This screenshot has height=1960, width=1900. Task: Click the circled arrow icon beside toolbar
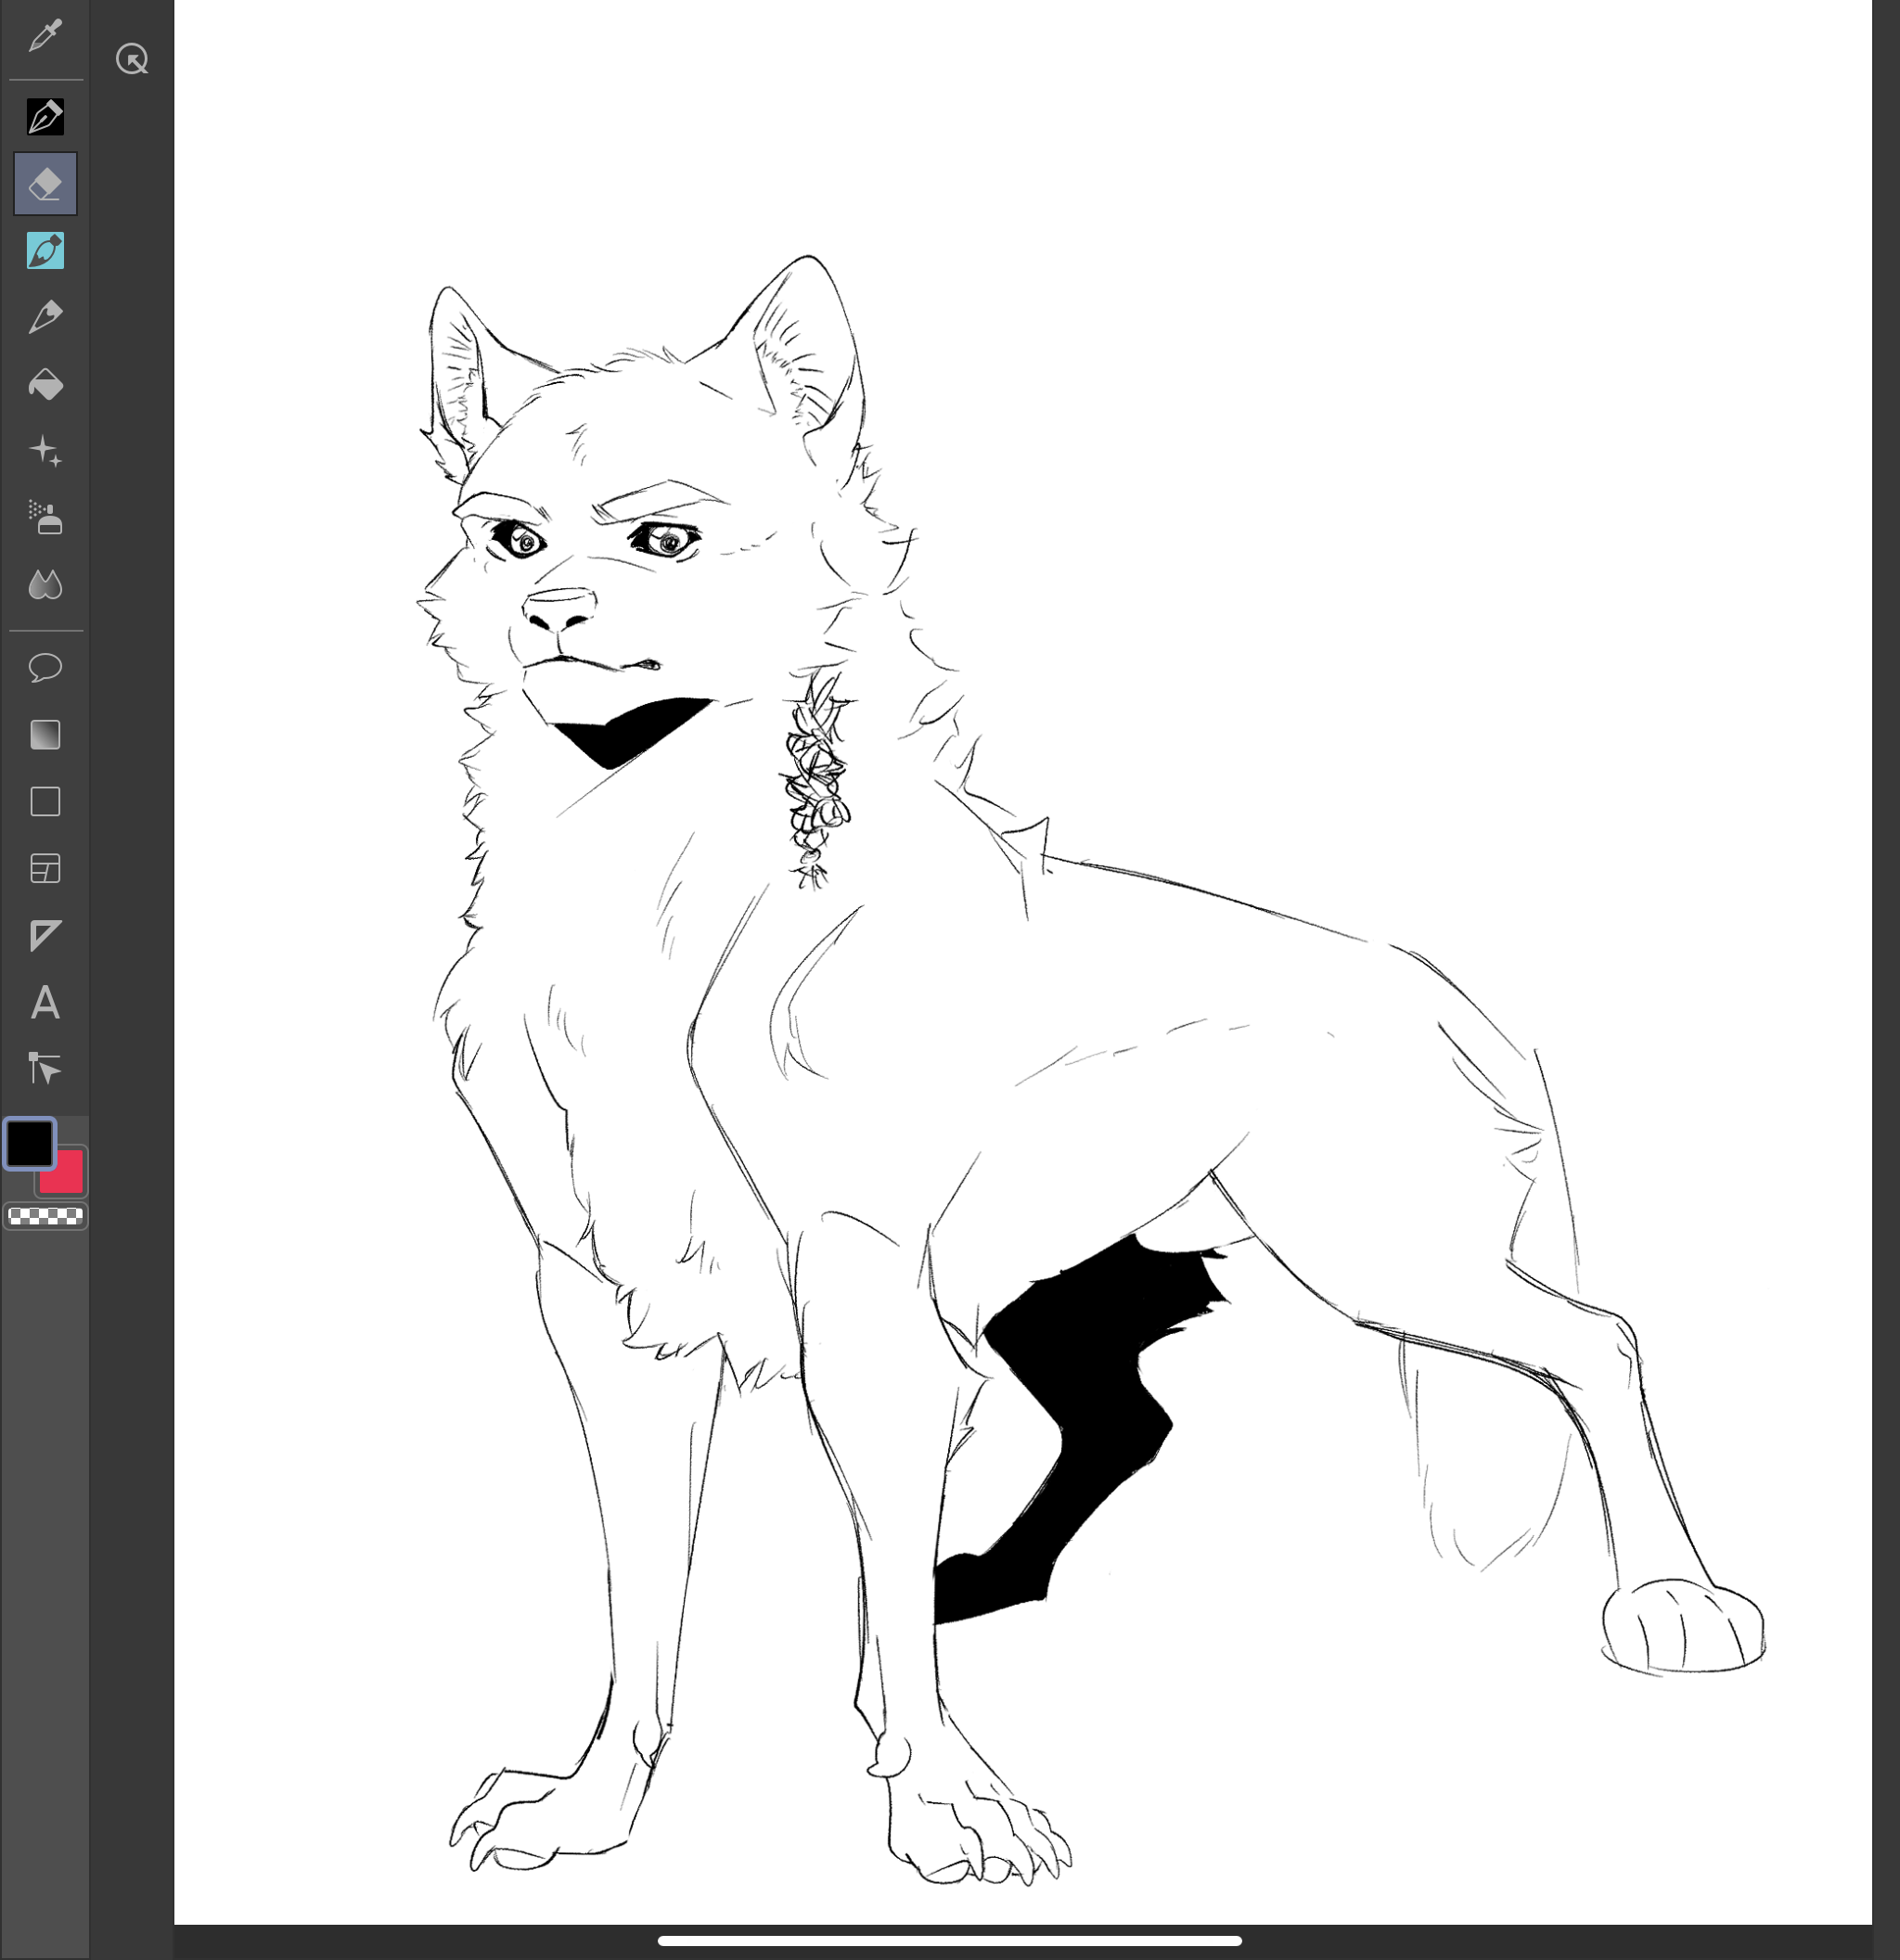tap(132, 60)
